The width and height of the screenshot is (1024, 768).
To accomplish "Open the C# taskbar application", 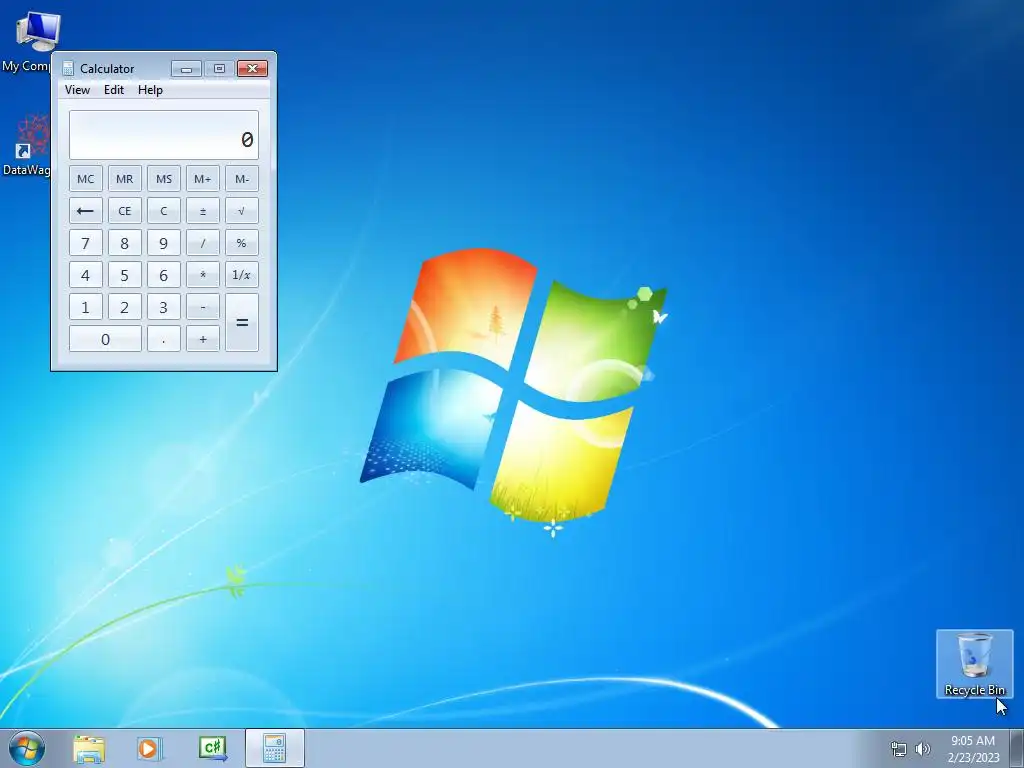I will tap(212, 748).
